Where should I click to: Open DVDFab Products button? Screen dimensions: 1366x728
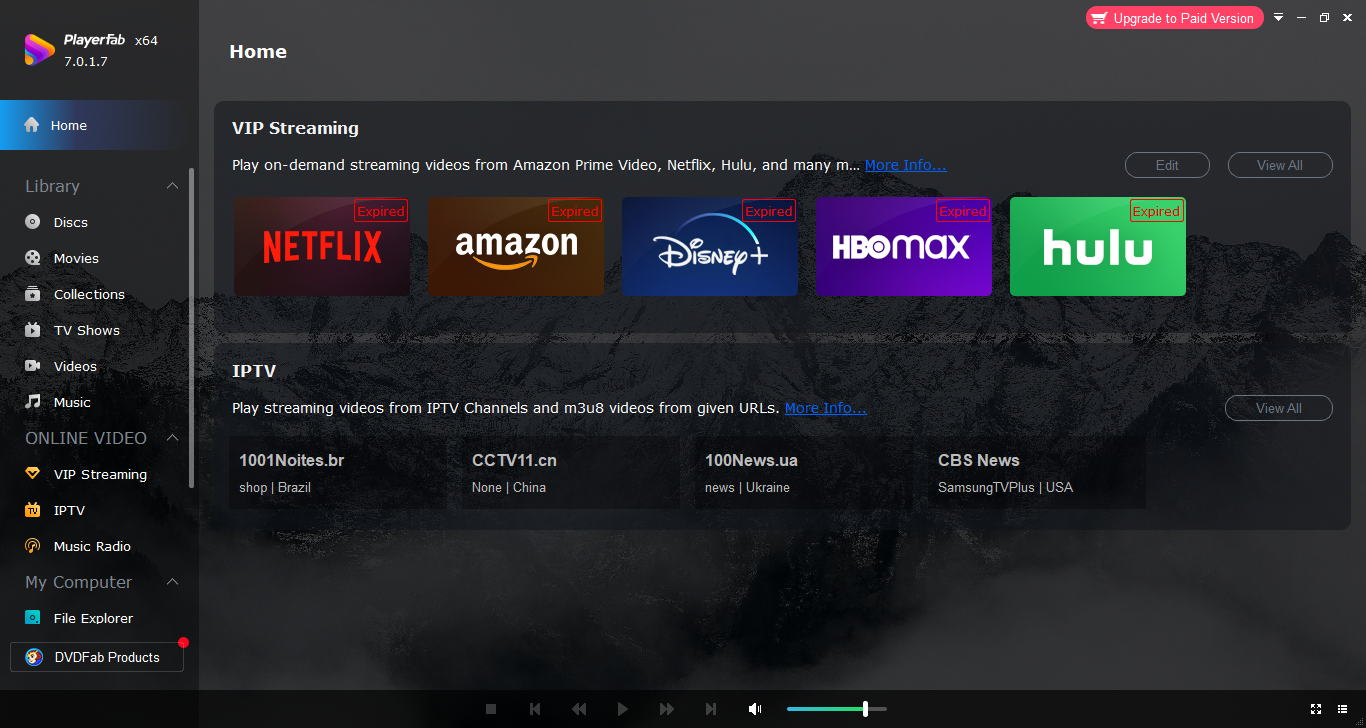pos(97,657)
